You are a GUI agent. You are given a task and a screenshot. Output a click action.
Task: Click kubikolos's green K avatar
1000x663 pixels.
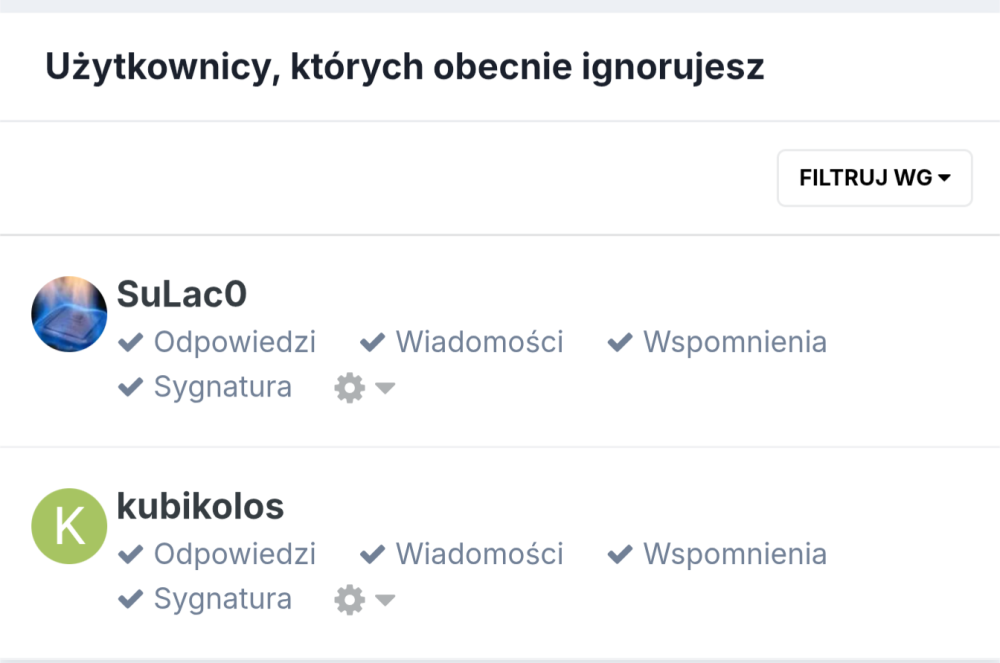[x=69, y=526]
